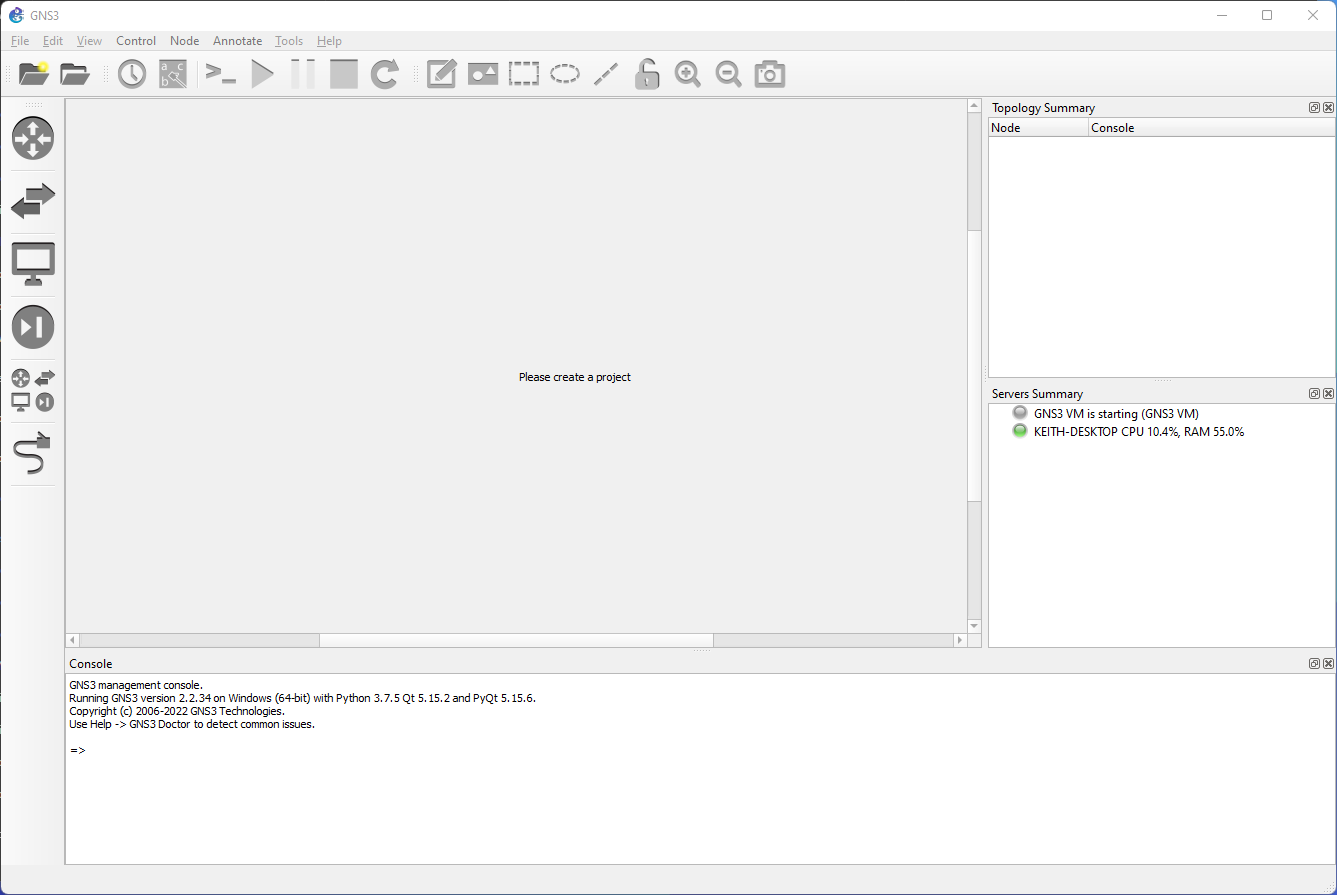Toggle the lock for all items
Viewport: 1337px width, 895px height.
pos(646,73)
